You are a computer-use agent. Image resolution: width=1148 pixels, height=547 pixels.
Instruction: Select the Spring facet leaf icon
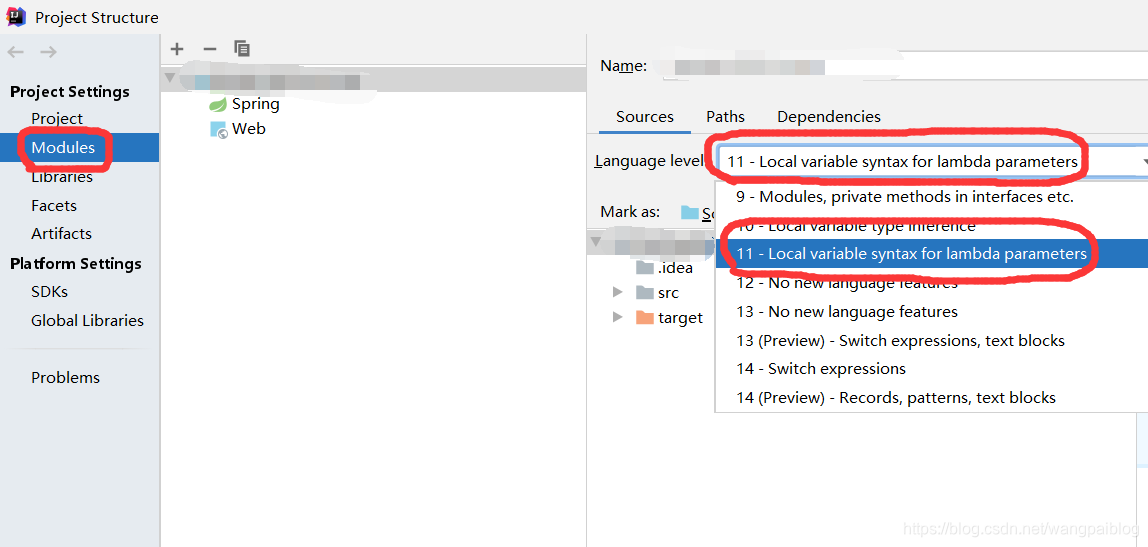(218, 105)
